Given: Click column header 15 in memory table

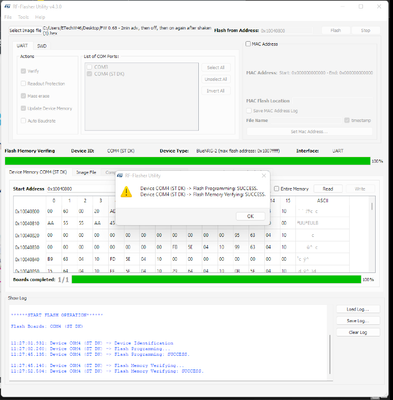Looking at the screenshot, I should click(288, 201).
